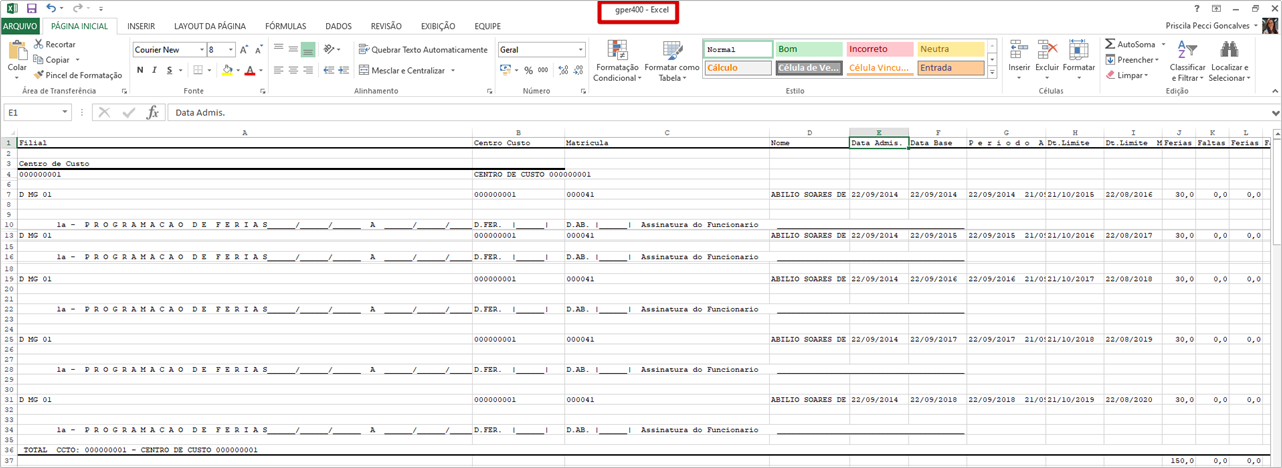
Task: Switch to the REVISÃO tab
Action: click(x=386, y=26)
